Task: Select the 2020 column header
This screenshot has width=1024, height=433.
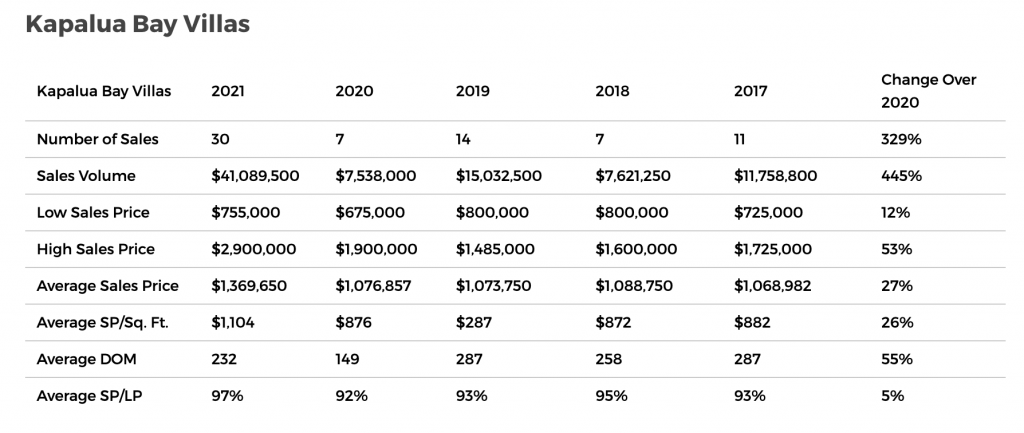Action: click(354, 91)
